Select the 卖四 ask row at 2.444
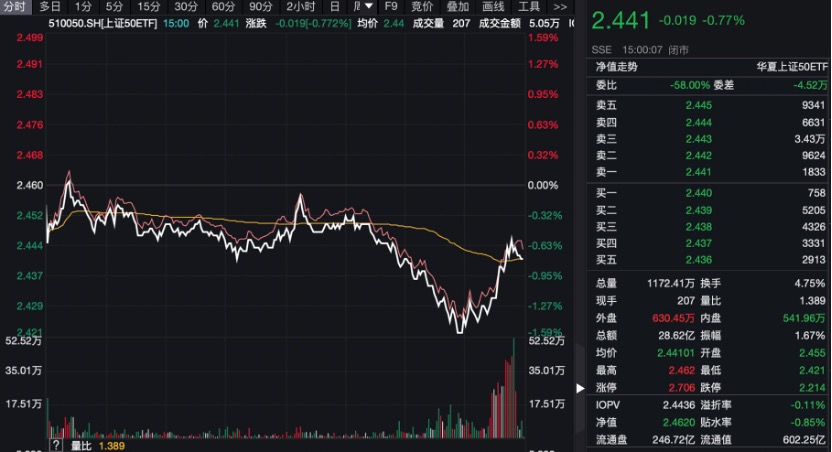Viewport: 832px width, 452px height. (709, 122)
